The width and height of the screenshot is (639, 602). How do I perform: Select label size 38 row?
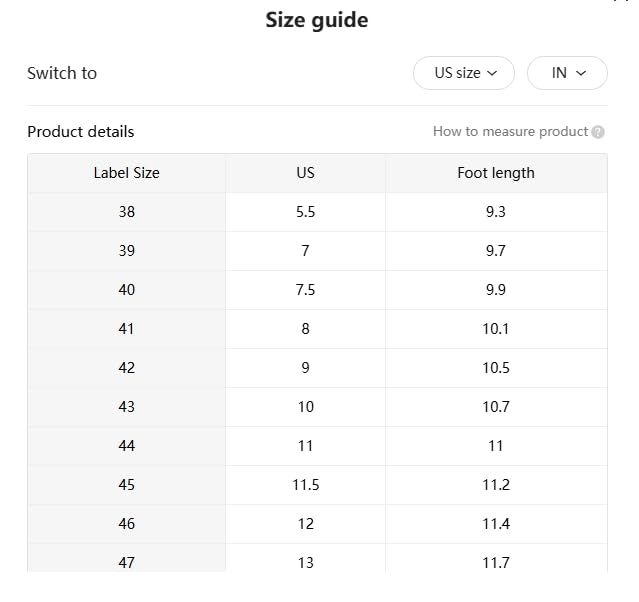pyautogui.click(x=126, y=212)
